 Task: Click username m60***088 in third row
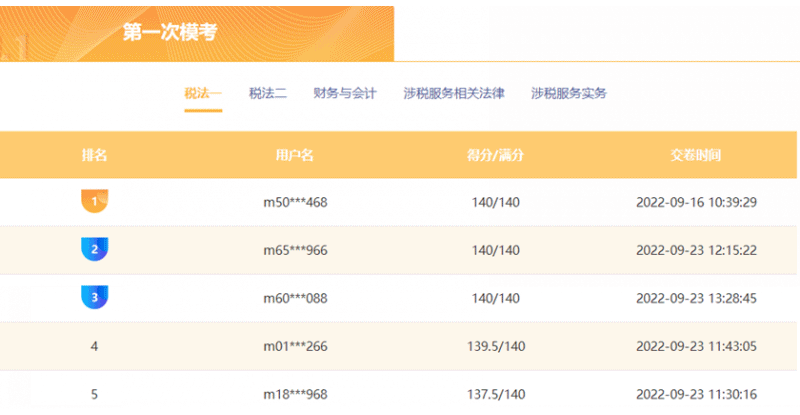295,298
